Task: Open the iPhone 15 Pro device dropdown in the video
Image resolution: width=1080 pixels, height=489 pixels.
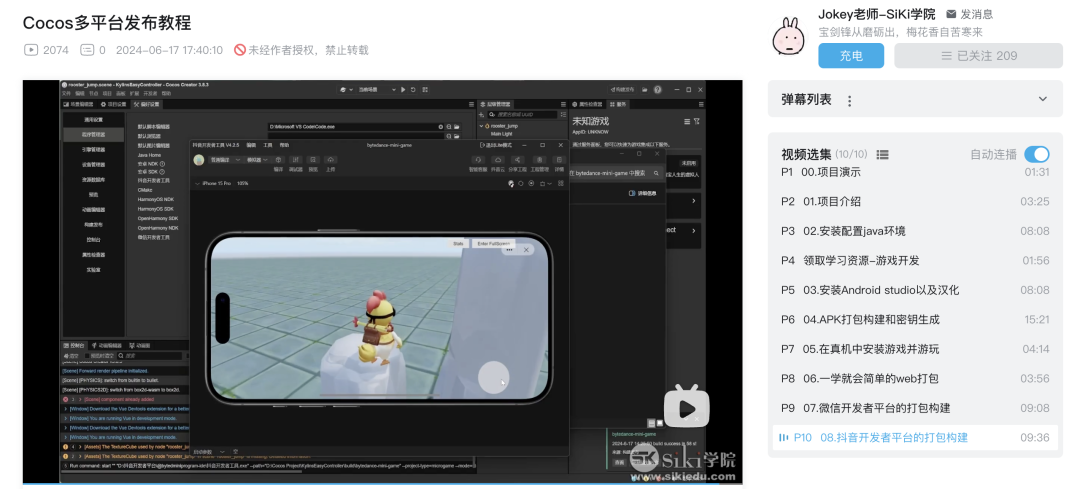Action: click(214, 183)
